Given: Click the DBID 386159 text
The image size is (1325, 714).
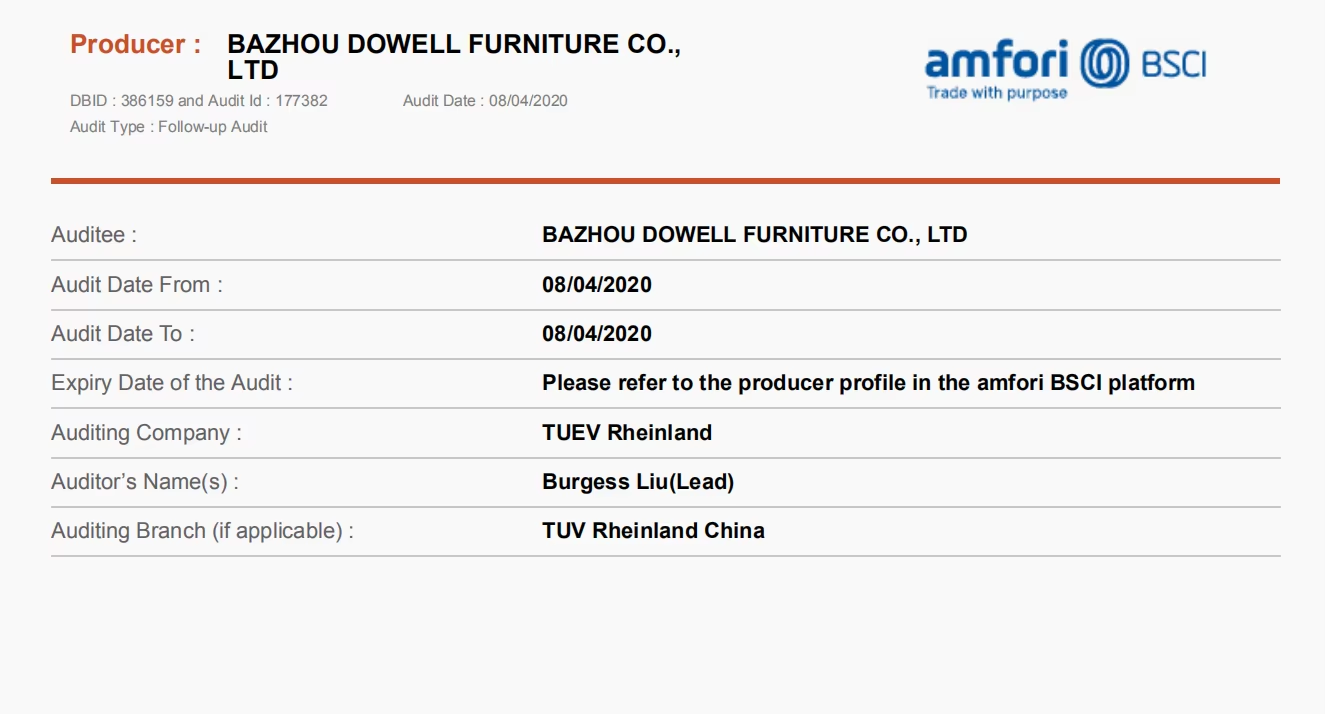Looking at the screenshot, I should (121, 101).
